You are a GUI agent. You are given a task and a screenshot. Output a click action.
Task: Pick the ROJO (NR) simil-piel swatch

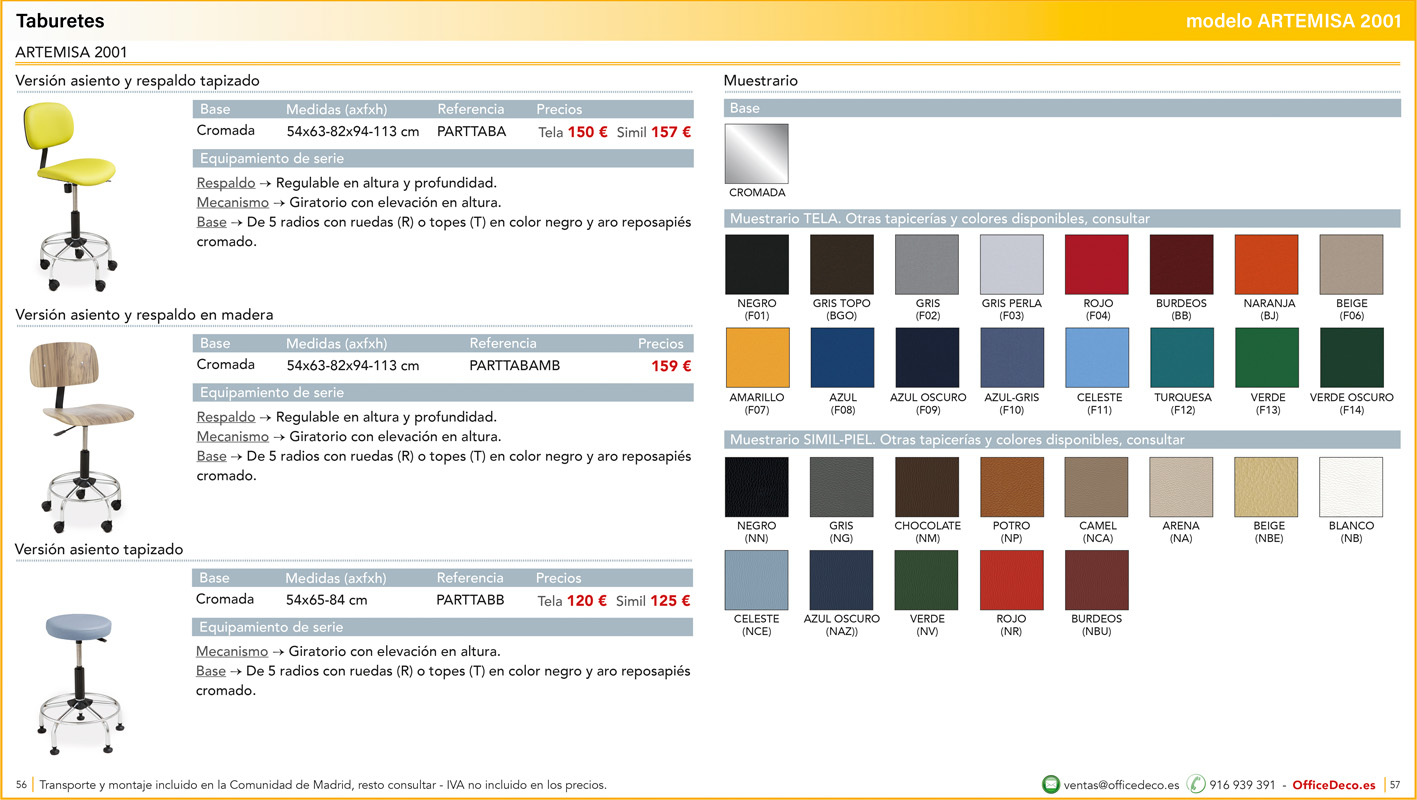pyautogui.click(x=1012, y=580)
